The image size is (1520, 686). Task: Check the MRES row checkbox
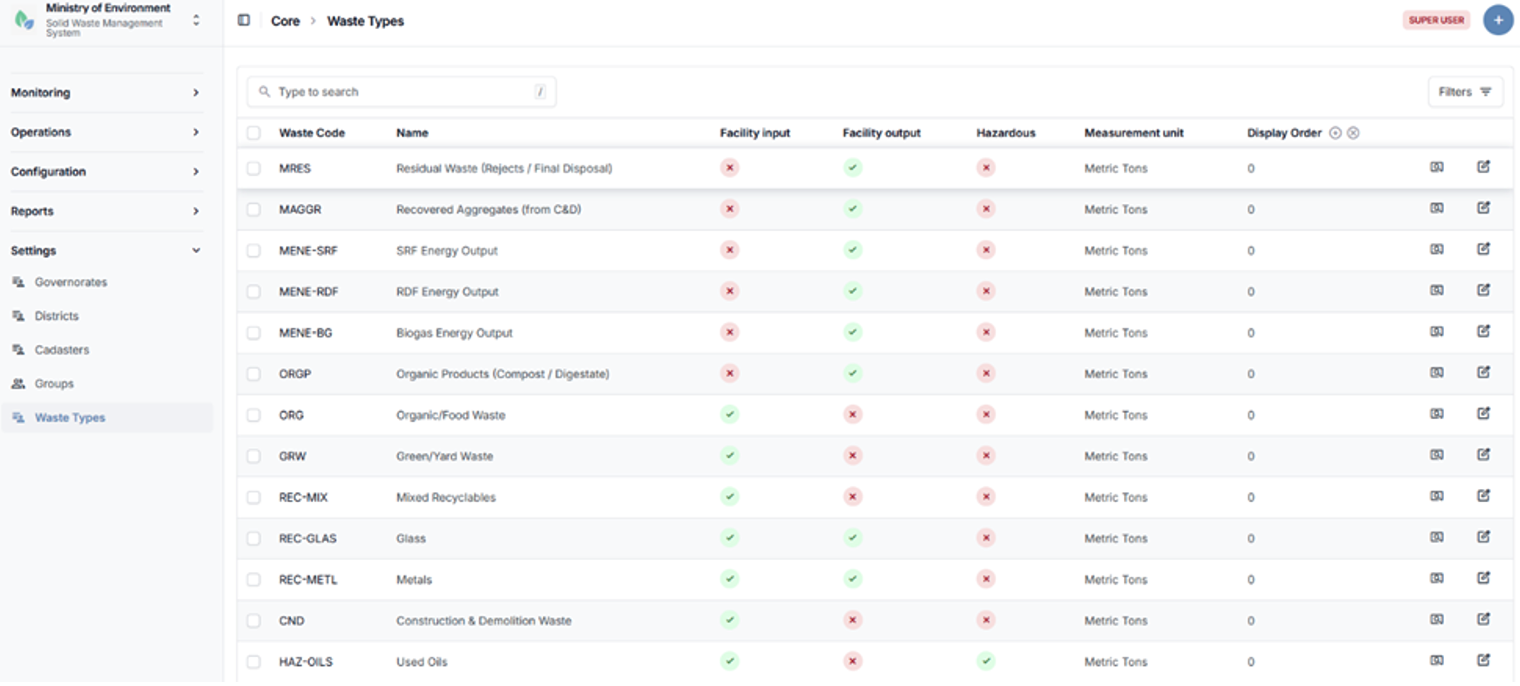click(254, 169)
